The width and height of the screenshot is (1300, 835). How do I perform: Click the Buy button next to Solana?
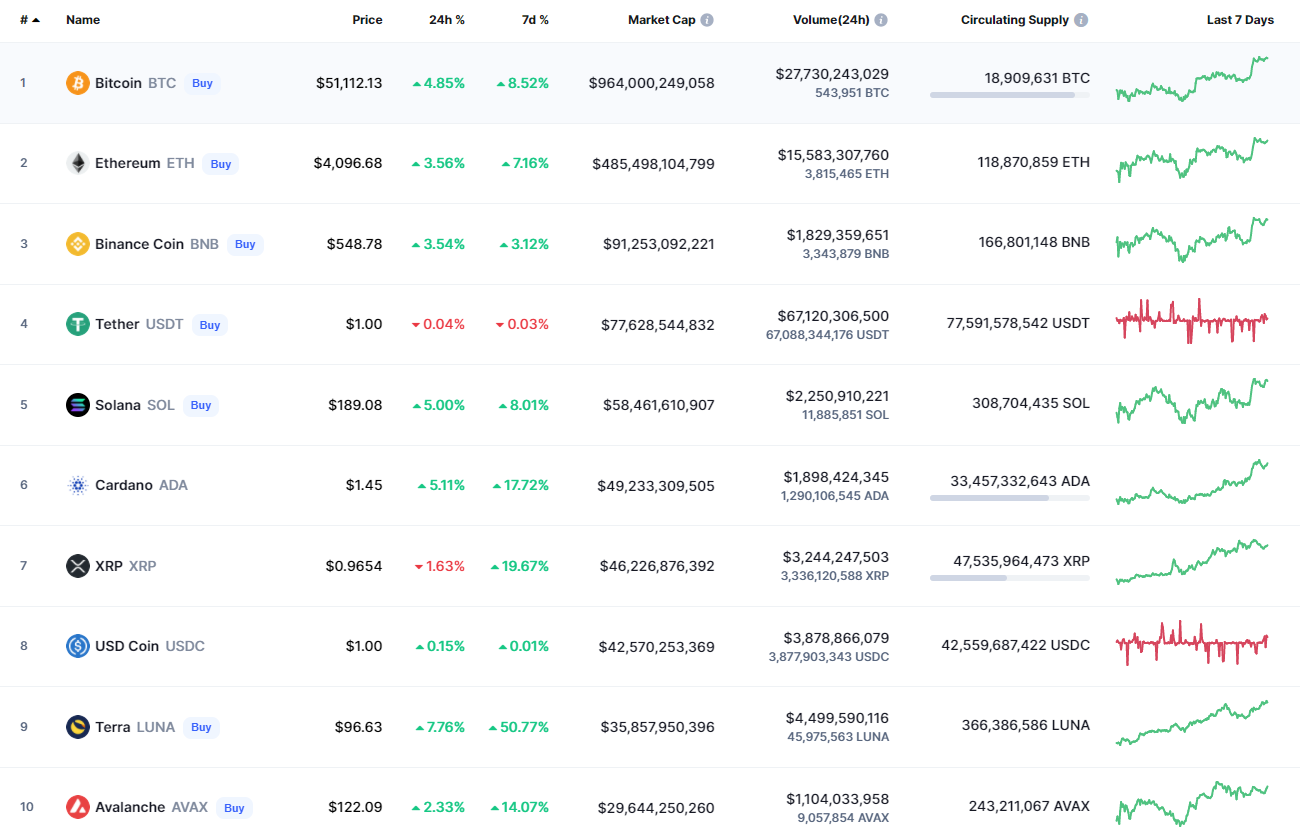pyautogui.click(x=201, y=405)
